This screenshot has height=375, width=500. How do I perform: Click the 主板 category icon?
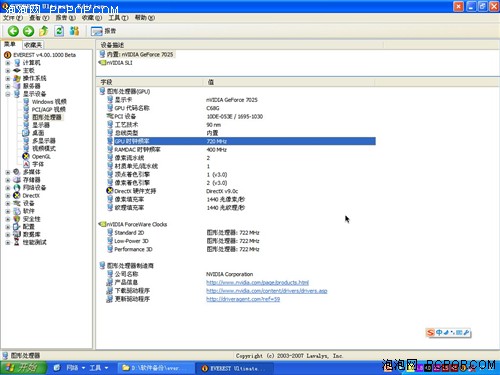pos(17,71)
